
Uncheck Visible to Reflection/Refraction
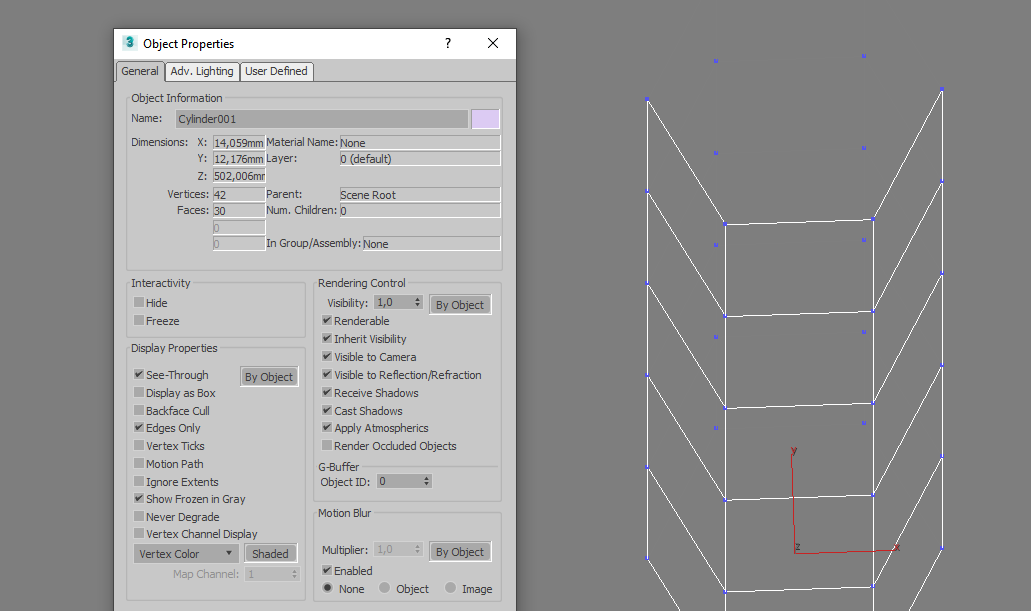(327, 374)
